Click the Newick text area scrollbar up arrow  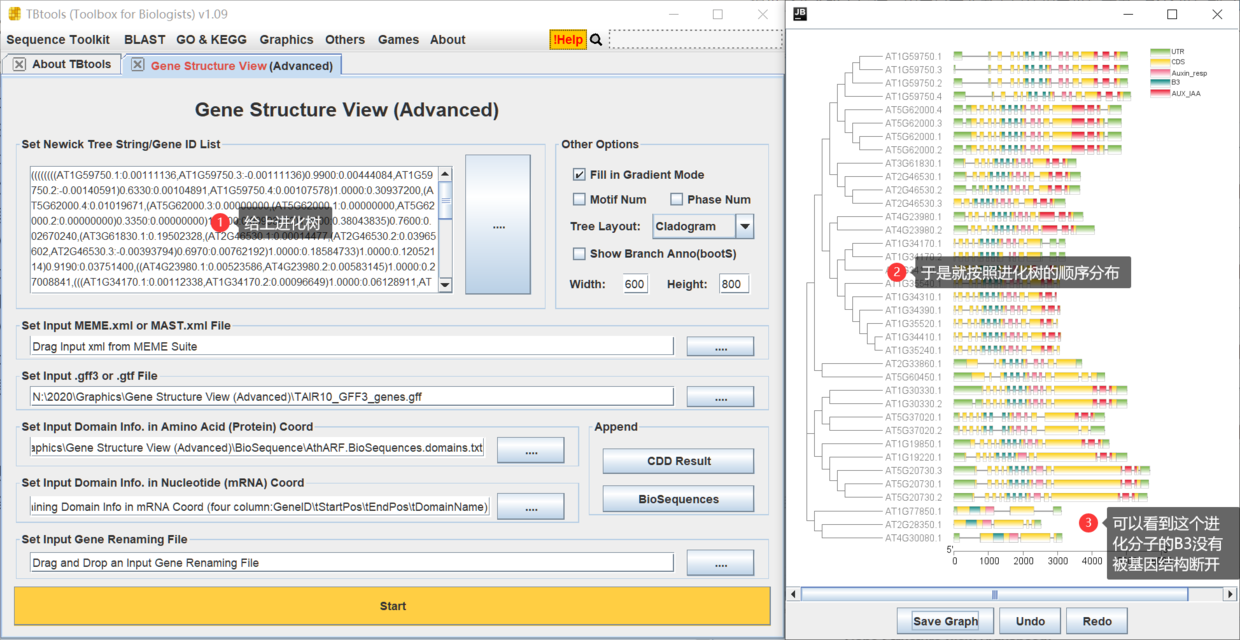click(x=445, y=174)
